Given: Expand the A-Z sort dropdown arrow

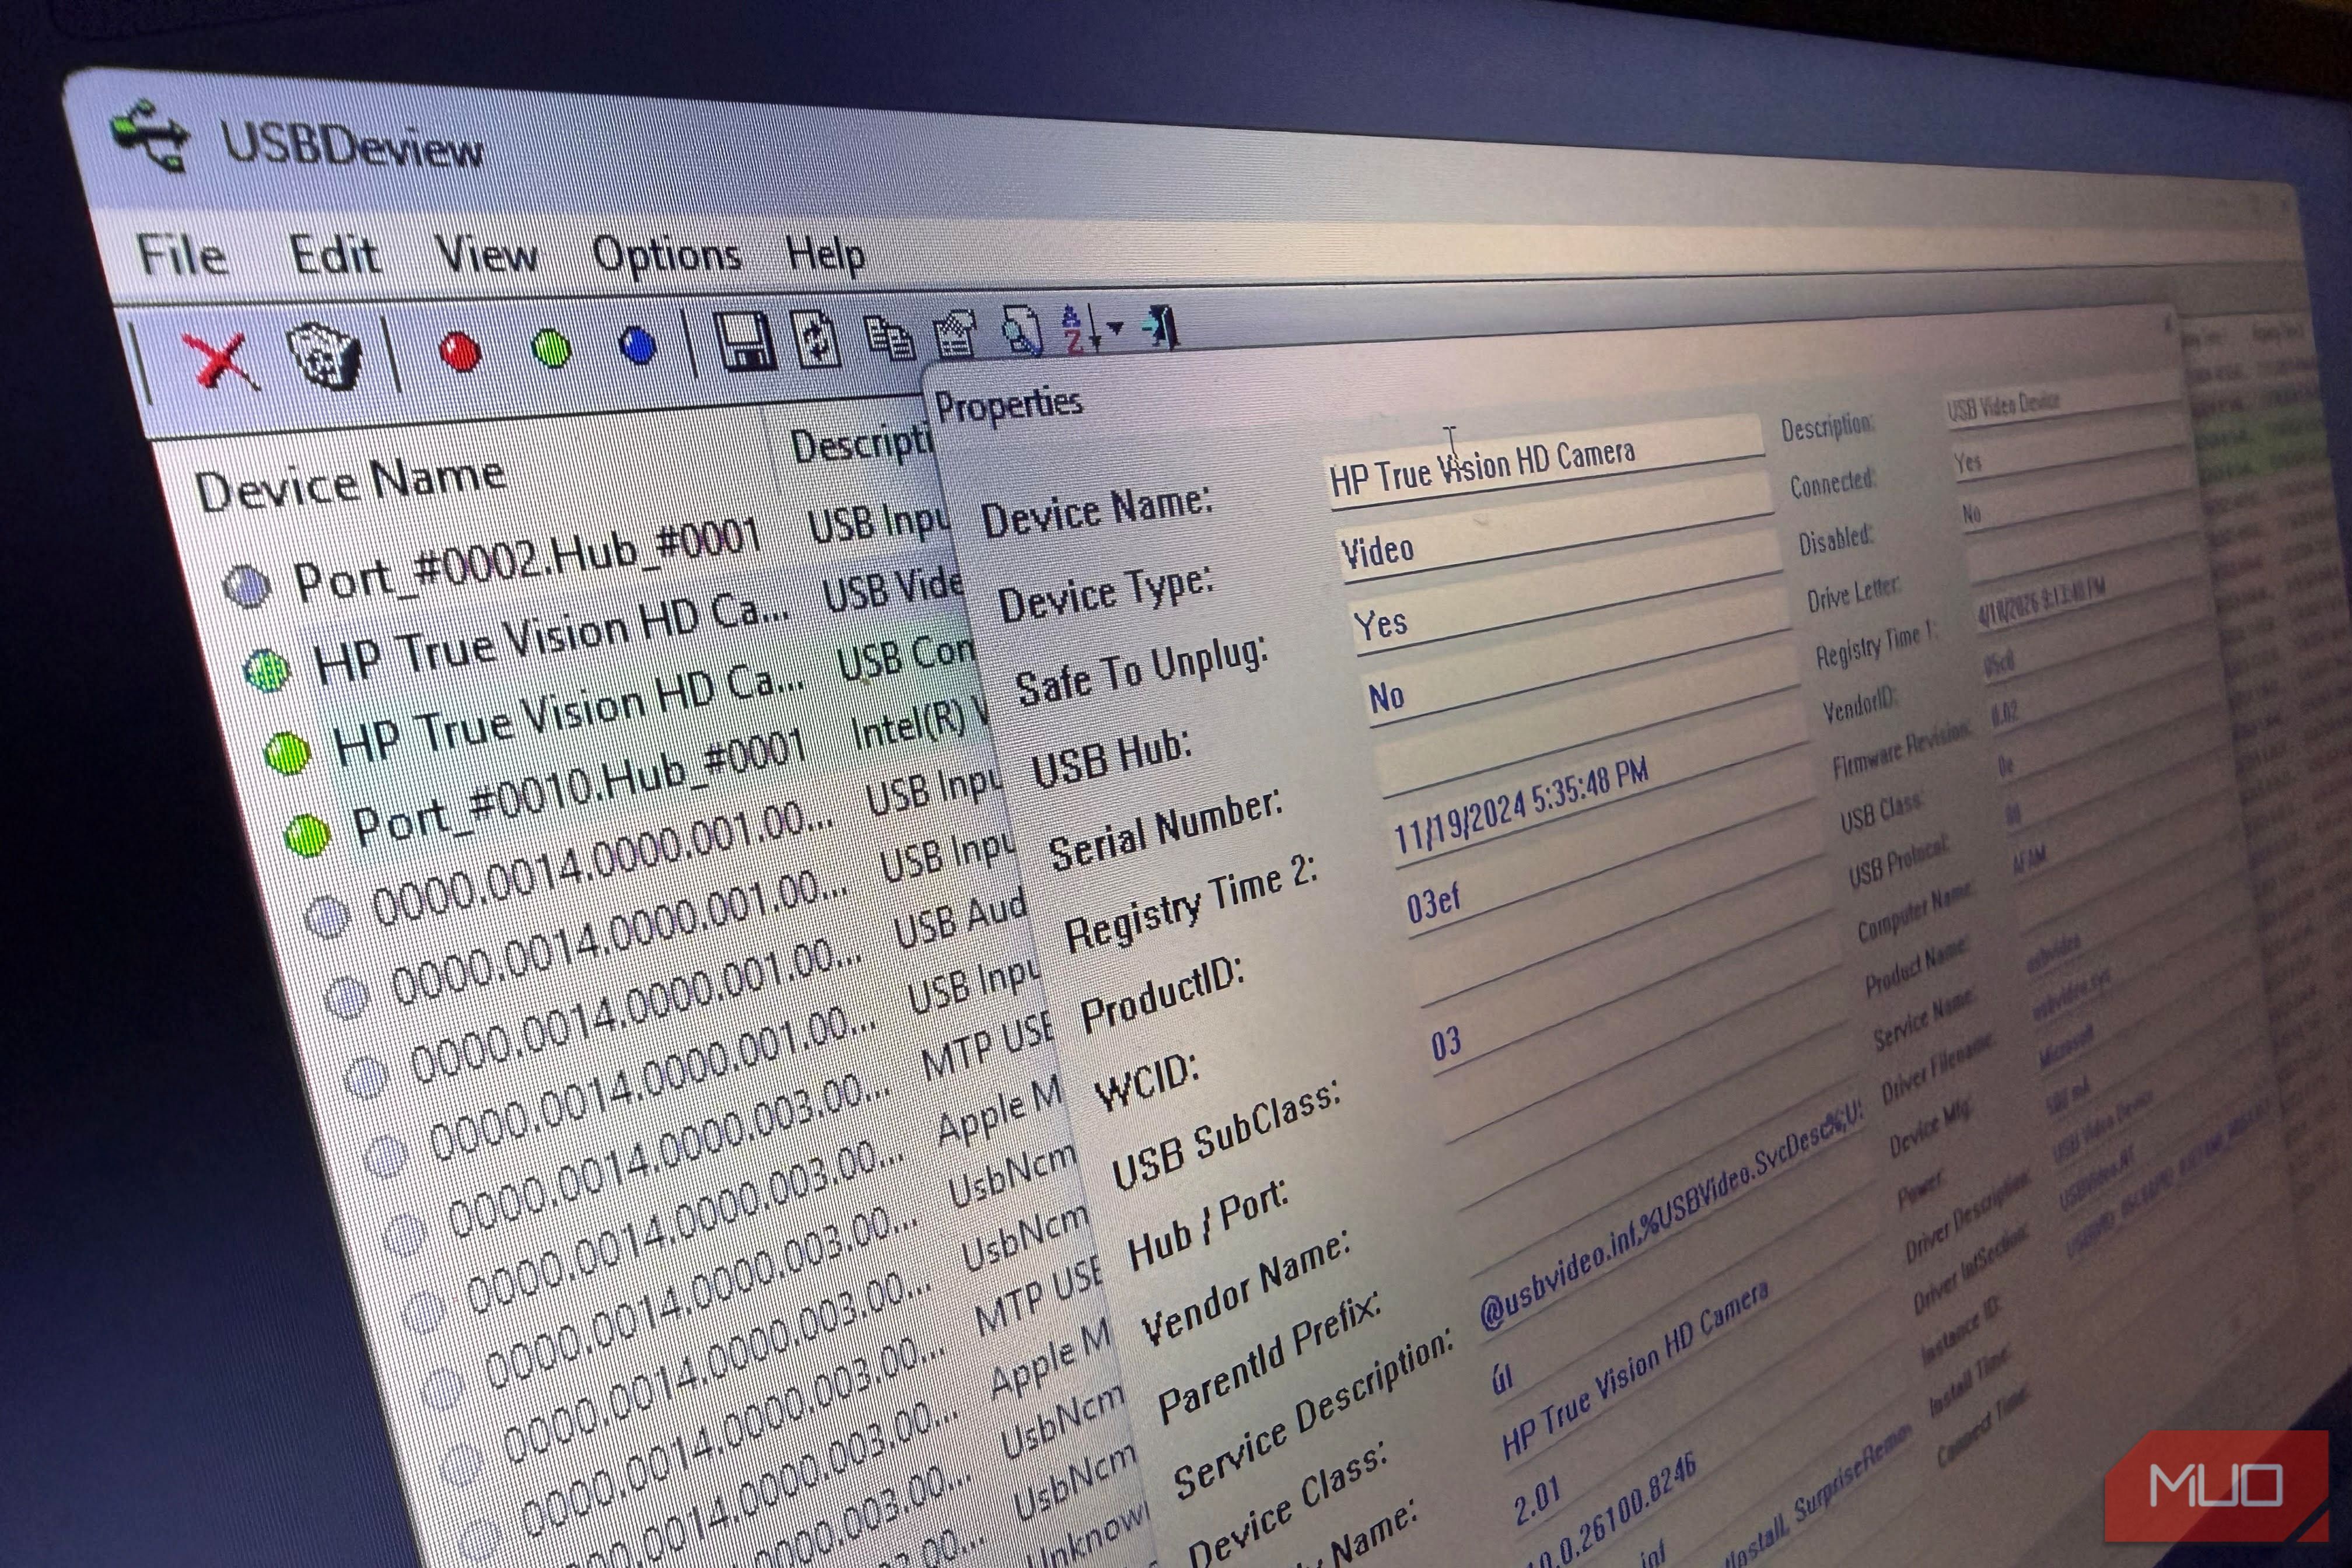Looking at the screenshot, I should click(x=1115, y=327).
